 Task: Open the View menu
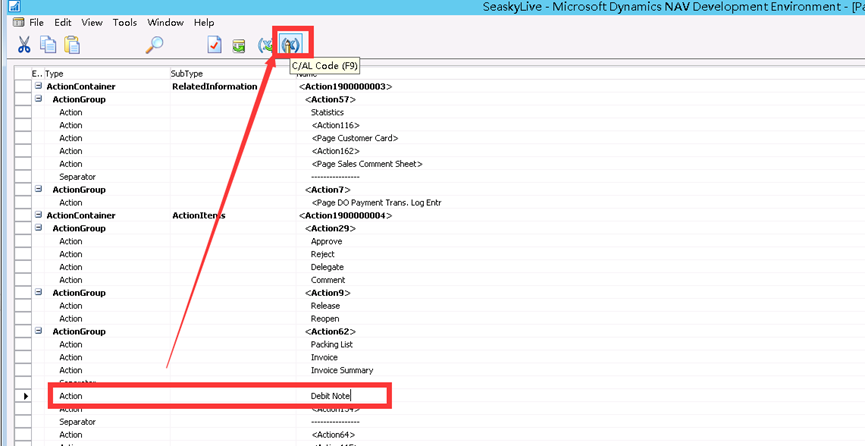pos(92,23)
